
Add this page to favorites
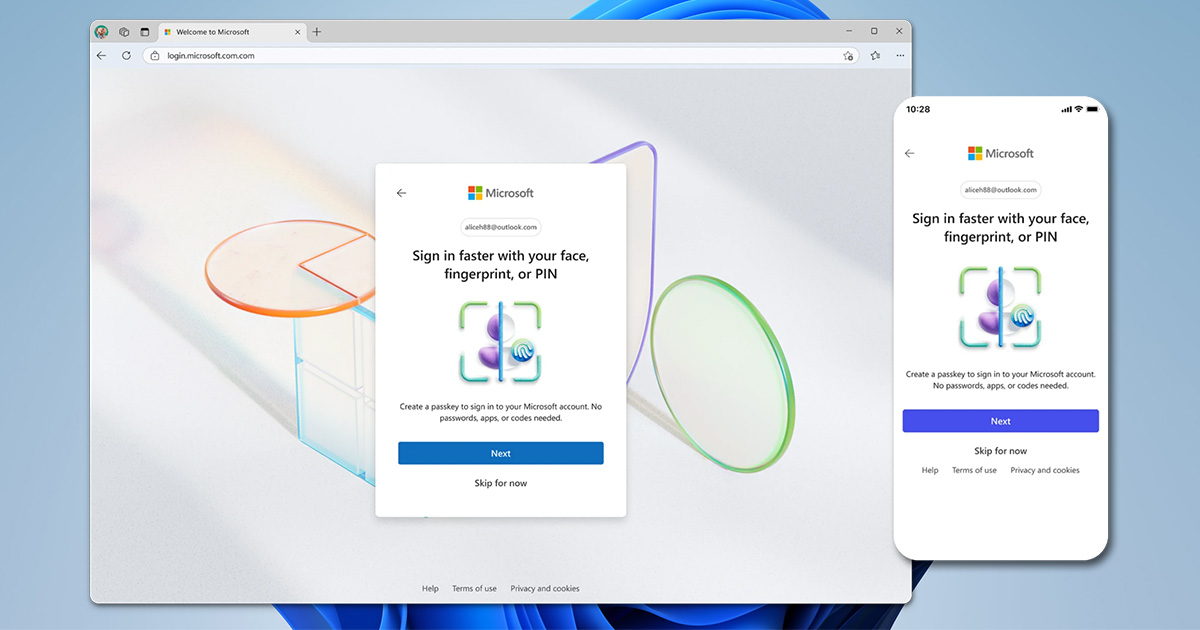tap(848, 56)
